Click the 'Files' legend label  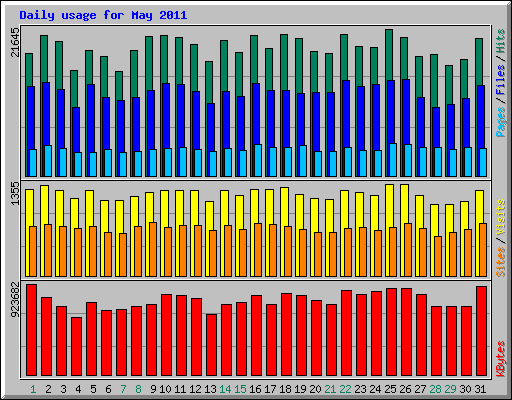(x=501, y=80)
